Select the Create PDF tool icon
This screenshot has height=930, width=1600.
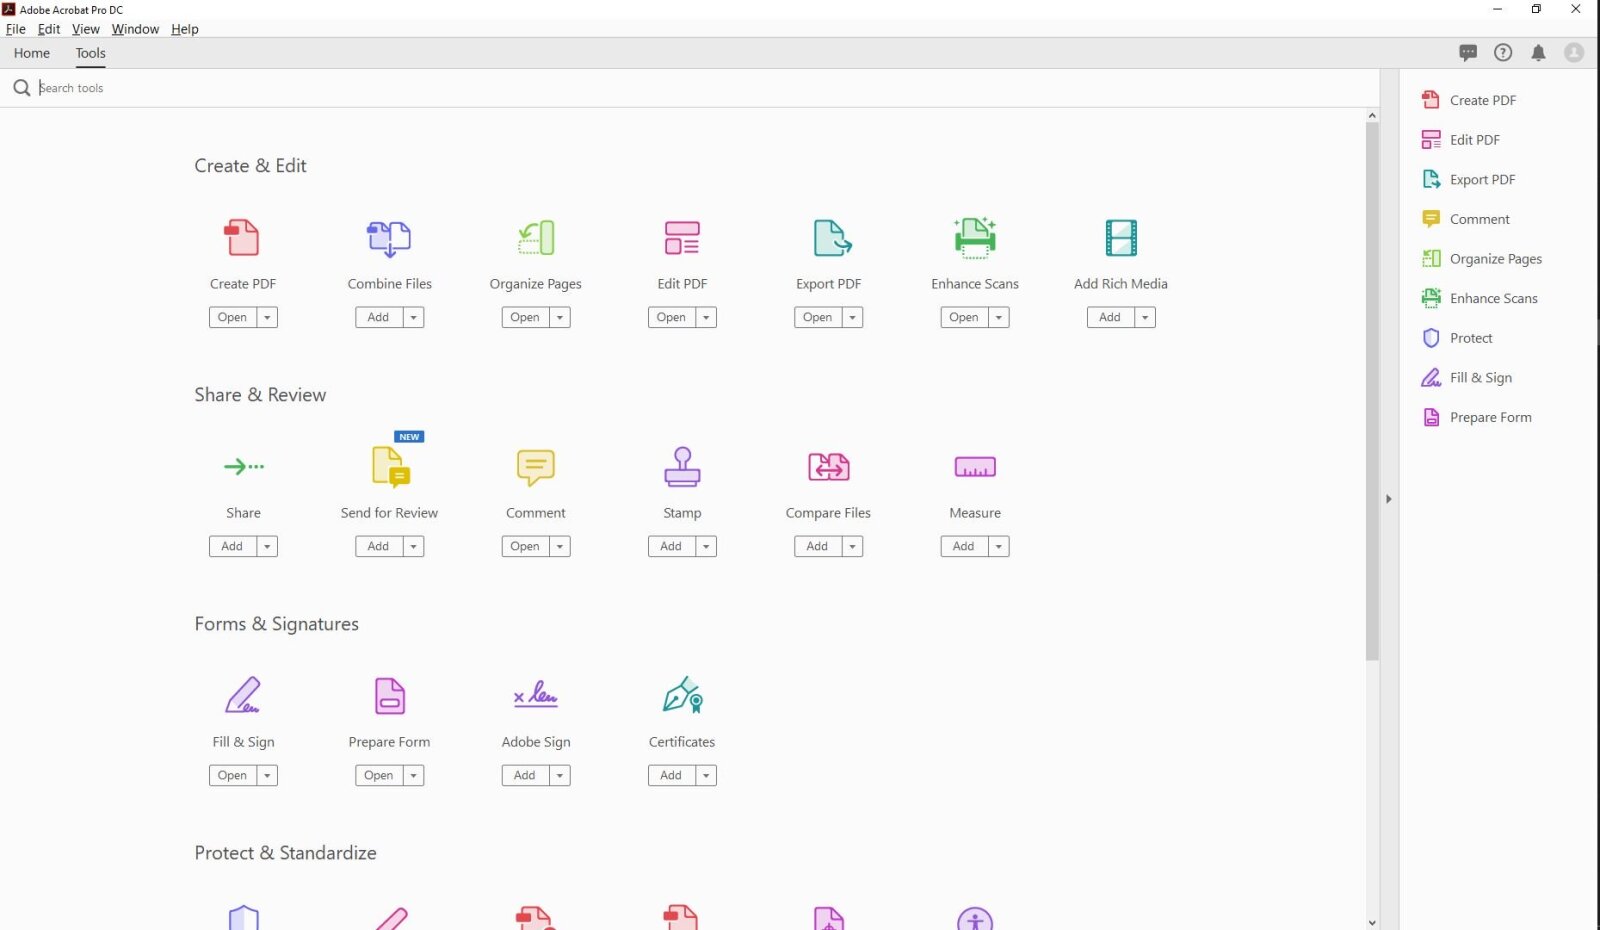[x=243, y=238]
